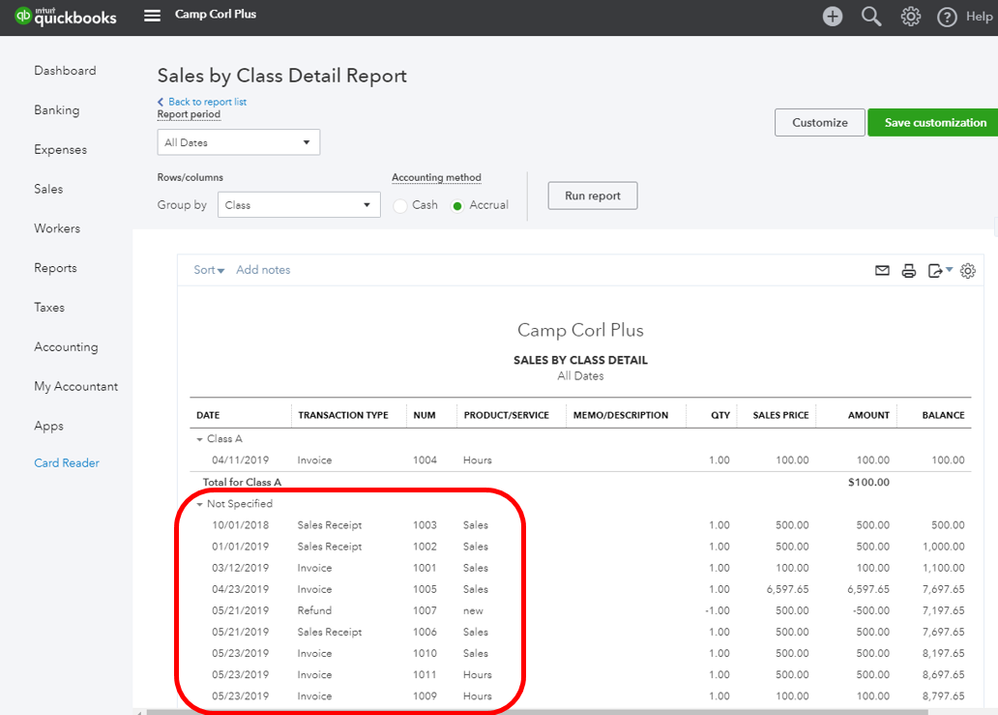
Task: Select the Accrual accounting method
Action: pyautogui.click(x=457, y=206)
